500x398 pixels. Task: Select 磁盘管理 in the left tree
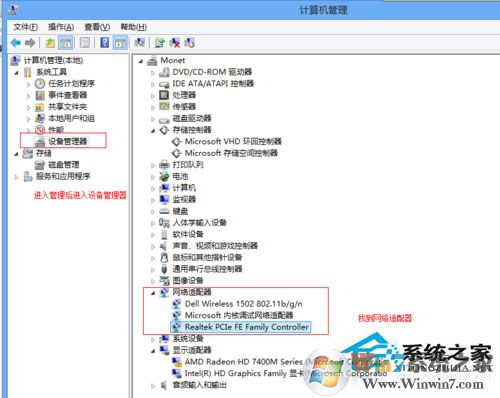coord(64,165)
